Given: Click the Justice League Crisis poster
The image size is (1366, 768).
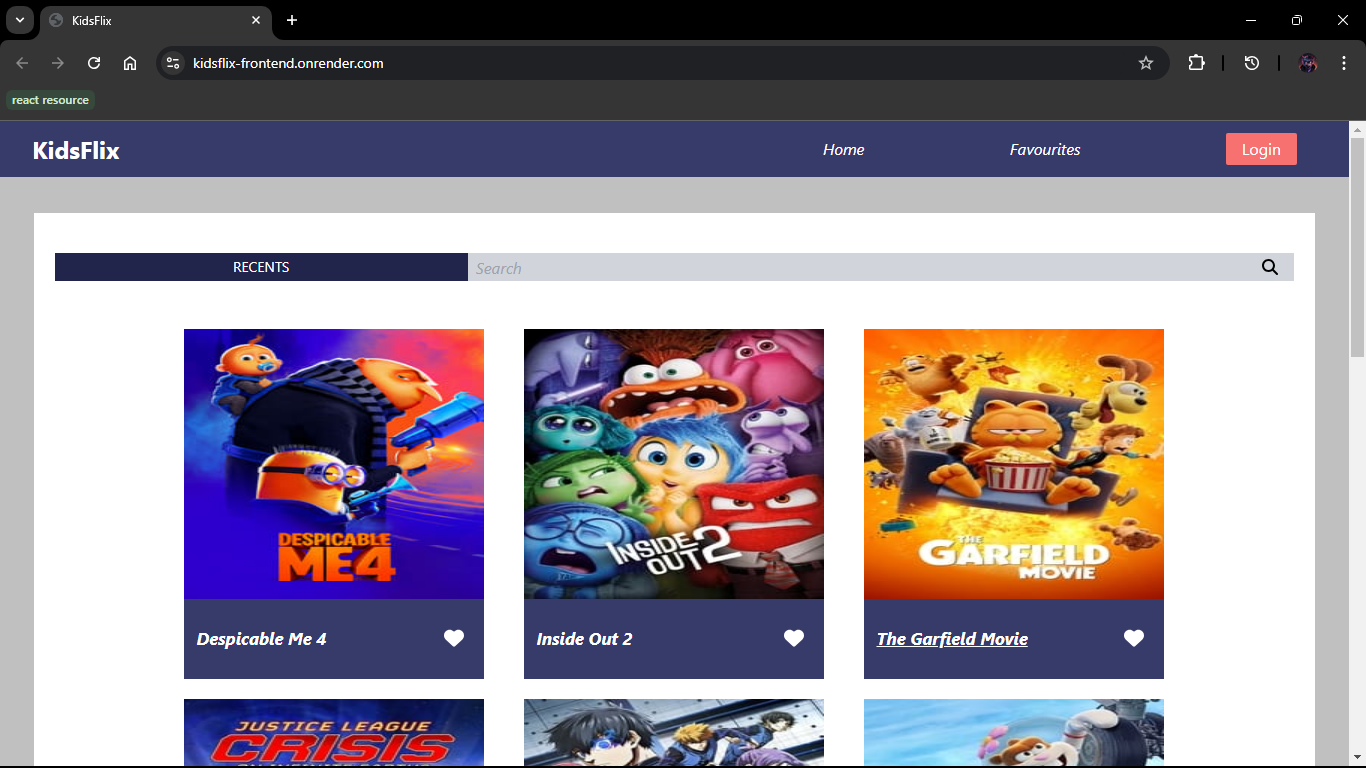Looking at the screenshot, I should click(334, 732).
